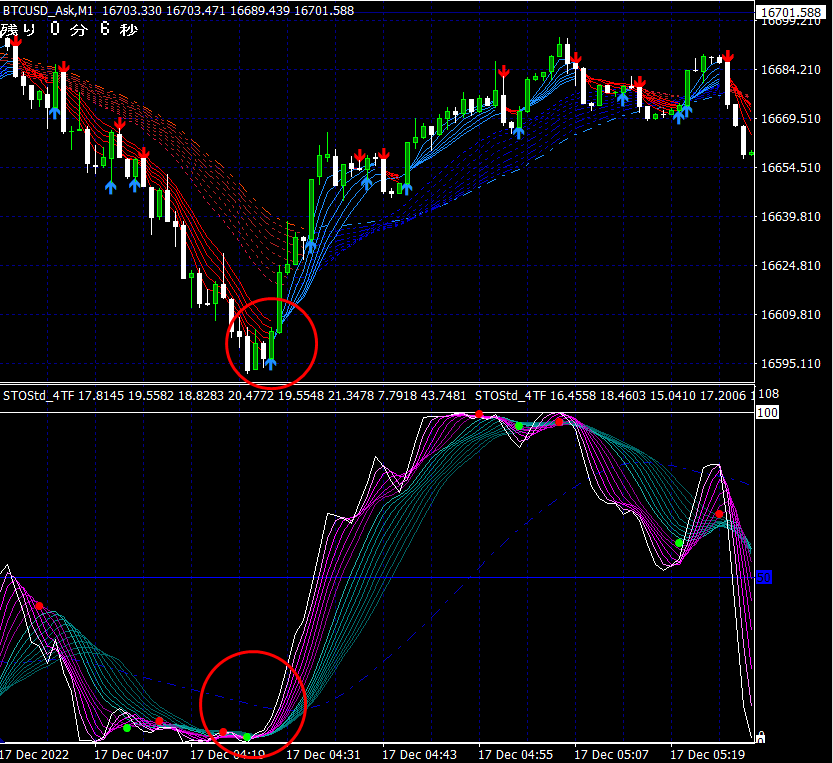This screenshot has height=763, width=833.
Task: Click price scale value 16639.810
Action: (x=790, y=216)
